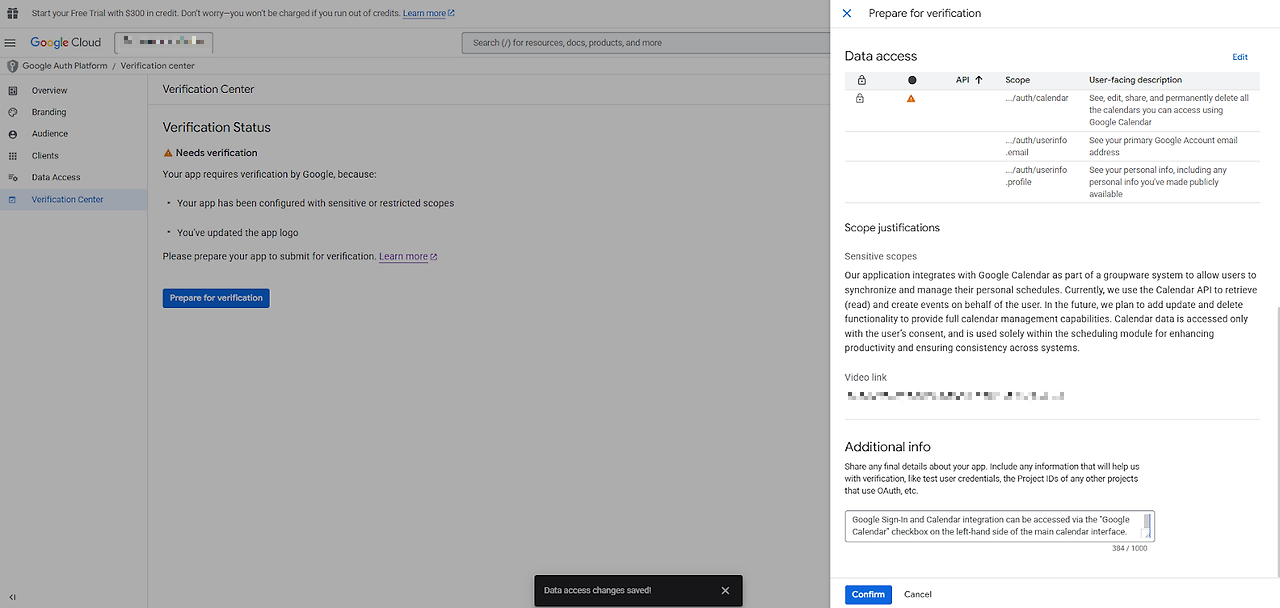Image resolution: width=1280 pixels, height=608 pixels.
Task: Click Google Auth Platform breadcrumb
Action: (x=64, y=66)
